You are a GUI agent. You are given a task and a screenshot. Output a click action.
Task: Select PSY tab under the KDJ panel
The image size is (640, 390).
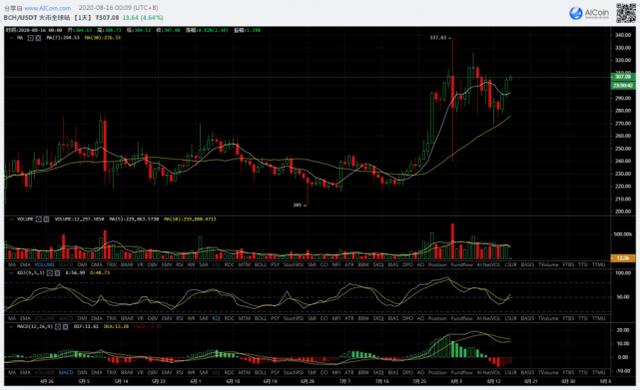[275, 318]
